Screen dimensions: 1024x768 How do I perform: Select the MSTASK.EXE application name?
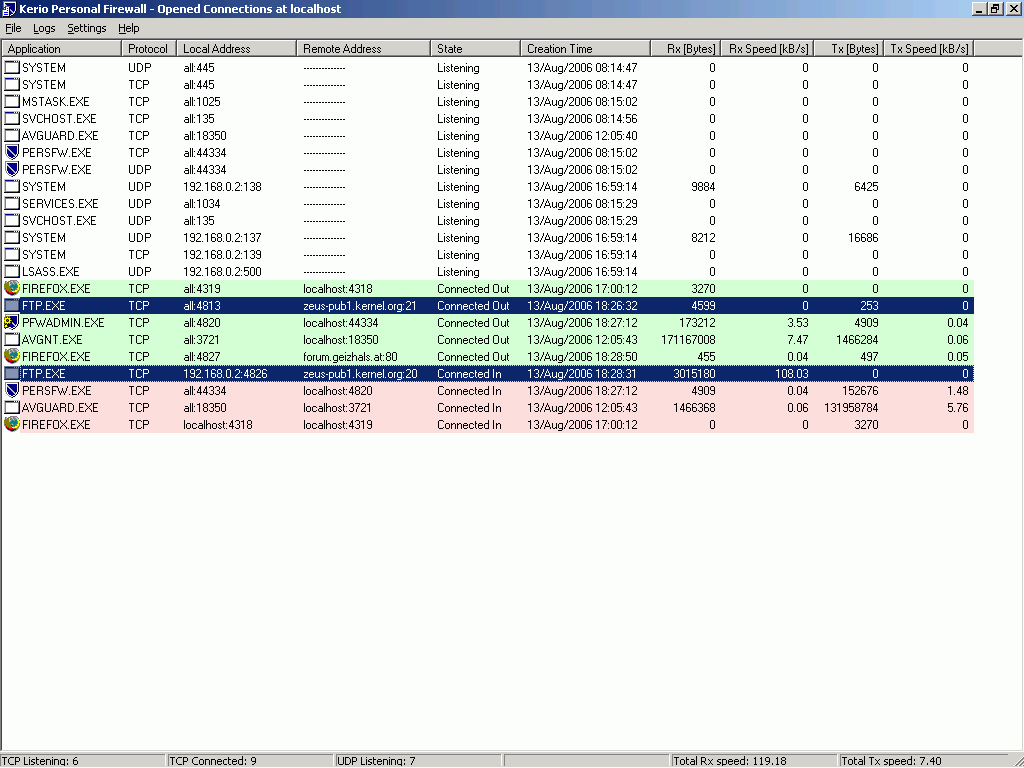tap(56, 102)
